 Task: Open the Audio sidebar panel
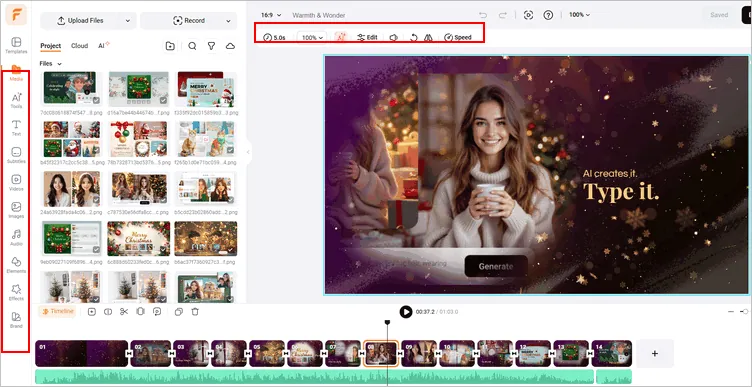click(16, 237)
